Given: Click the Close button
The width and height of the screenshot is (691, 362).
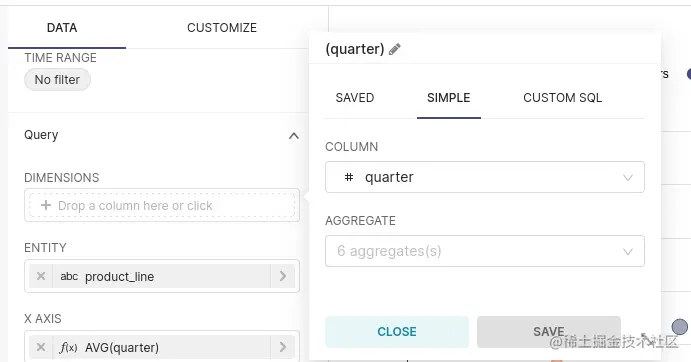Looking at the screenshot, I should click(x=397, y=332).
